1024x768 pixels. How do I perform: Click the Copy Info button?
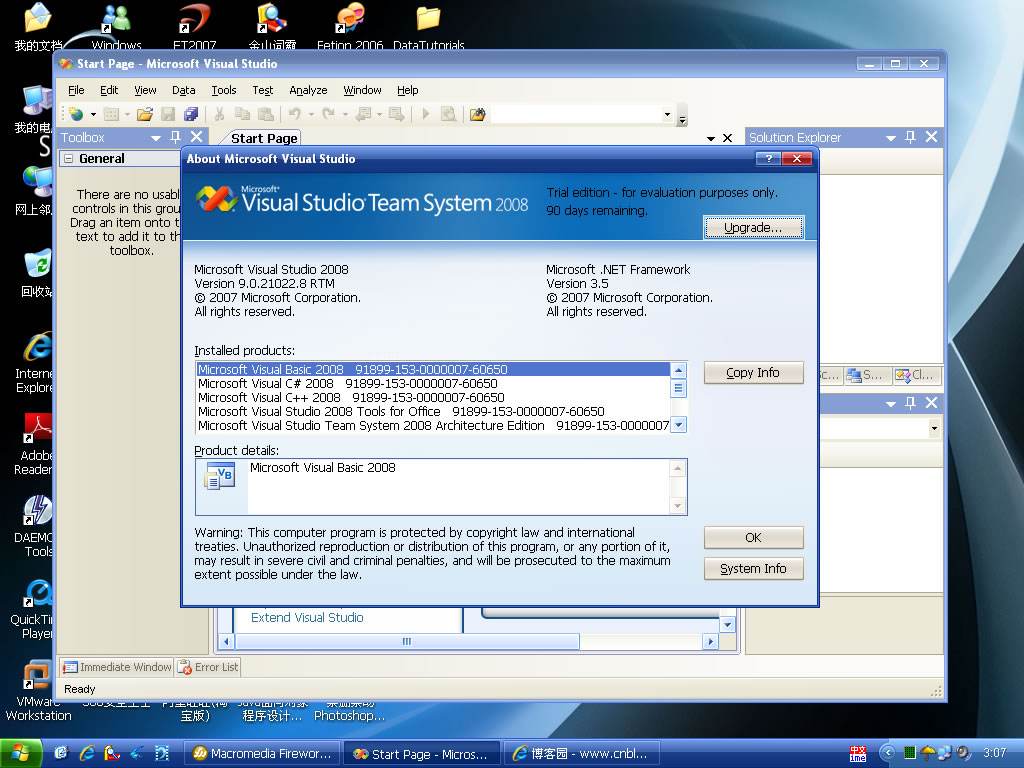(753, 373)
